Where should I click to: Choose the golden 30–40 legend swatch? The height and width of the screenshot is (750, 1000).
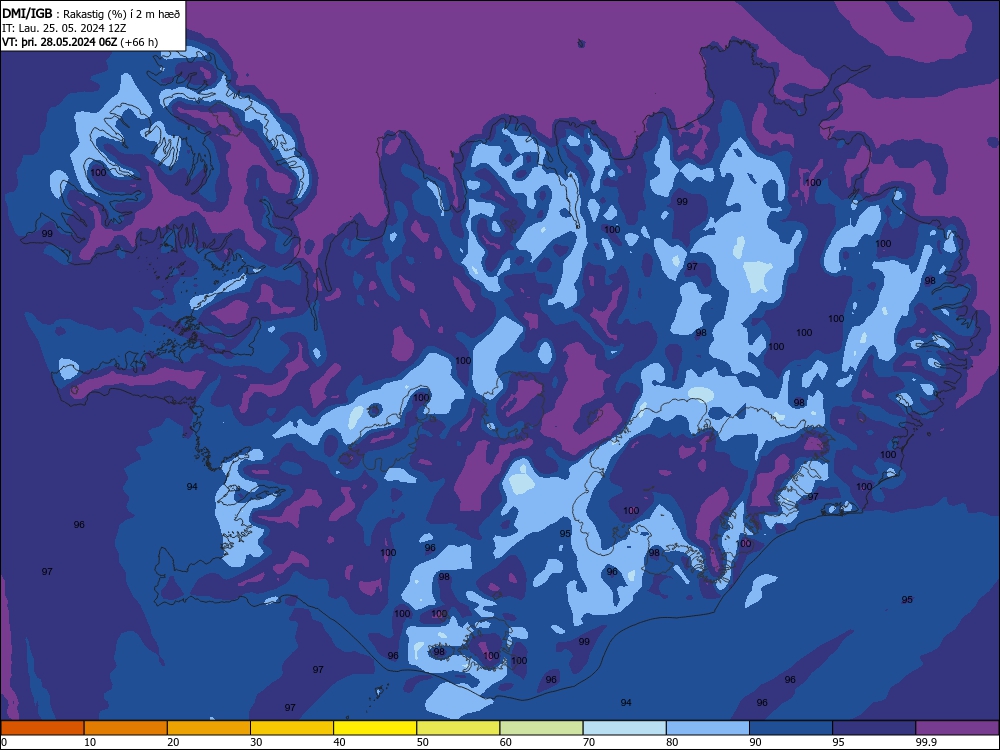tap(292, 728)
